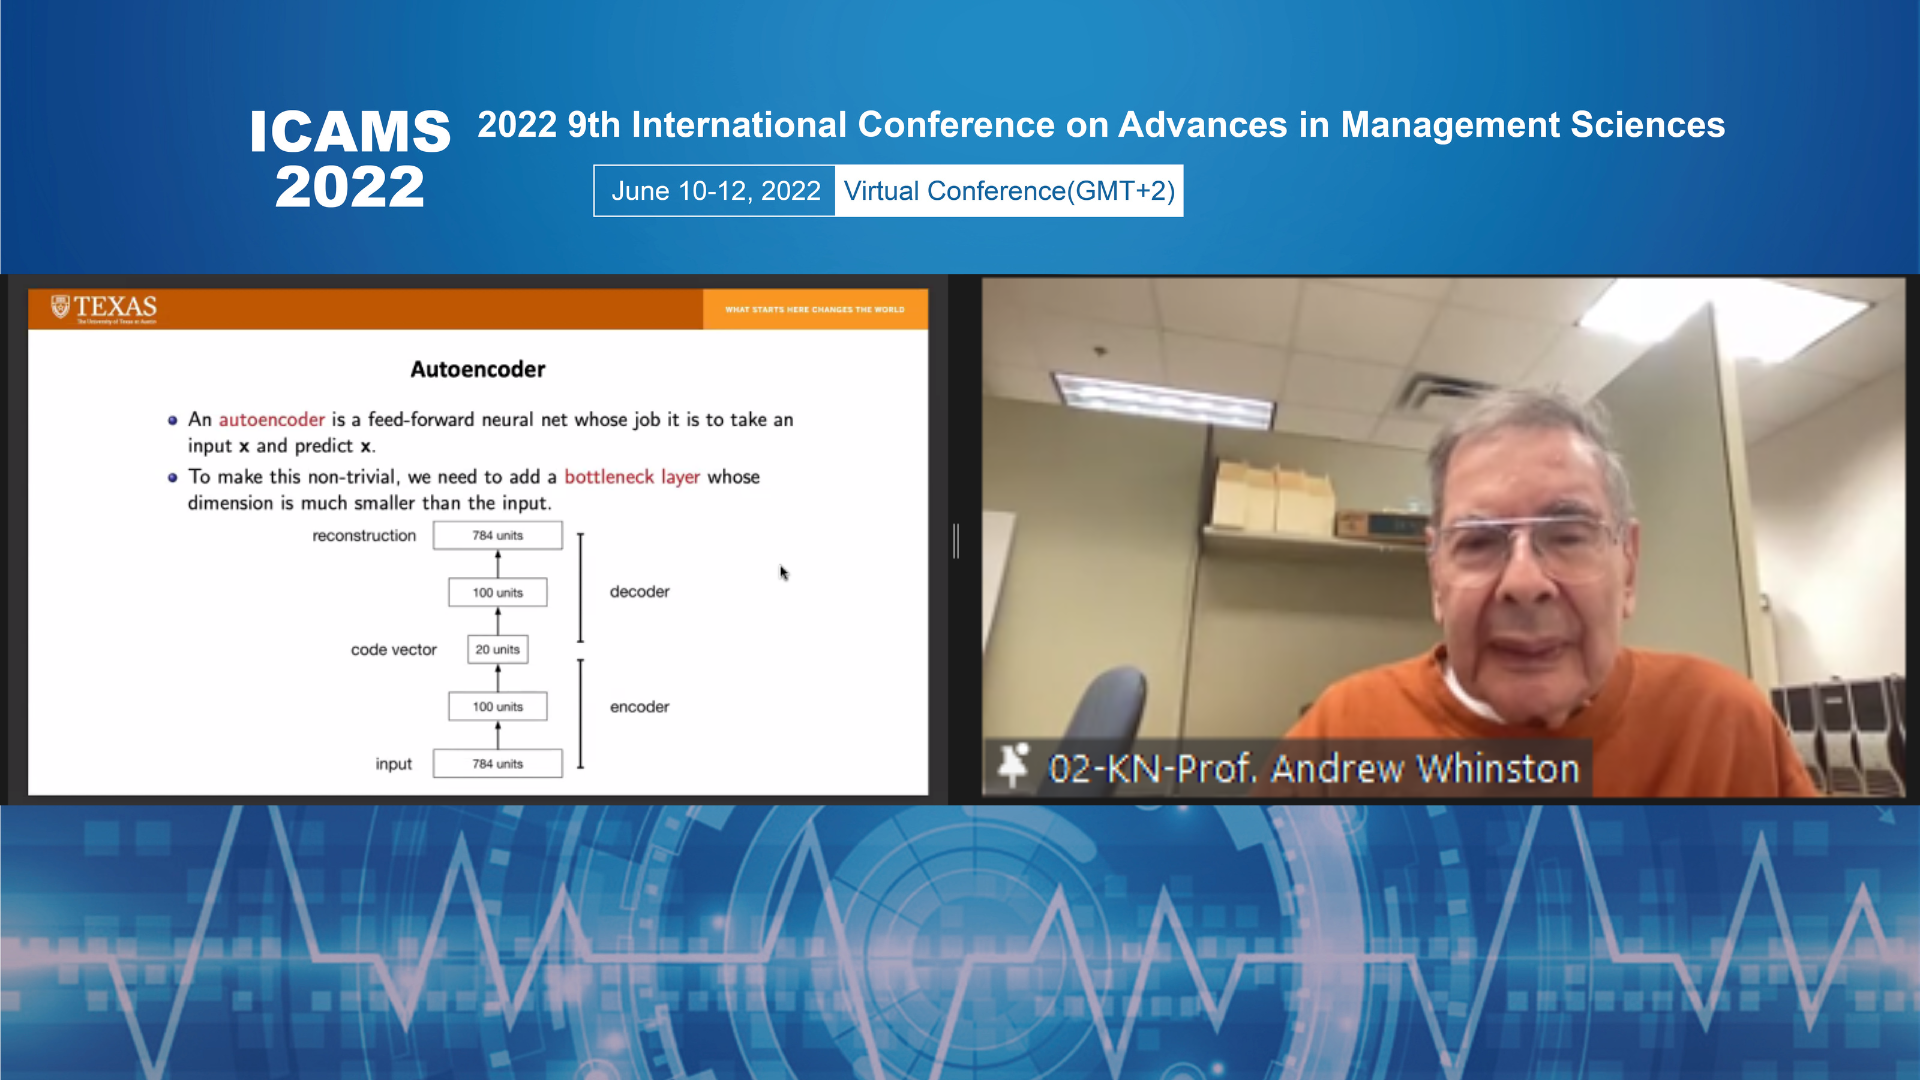Click the speaker's video feed
Image resolution: width=1920 pixels, height=1080 pixels.
(1443, 537)
